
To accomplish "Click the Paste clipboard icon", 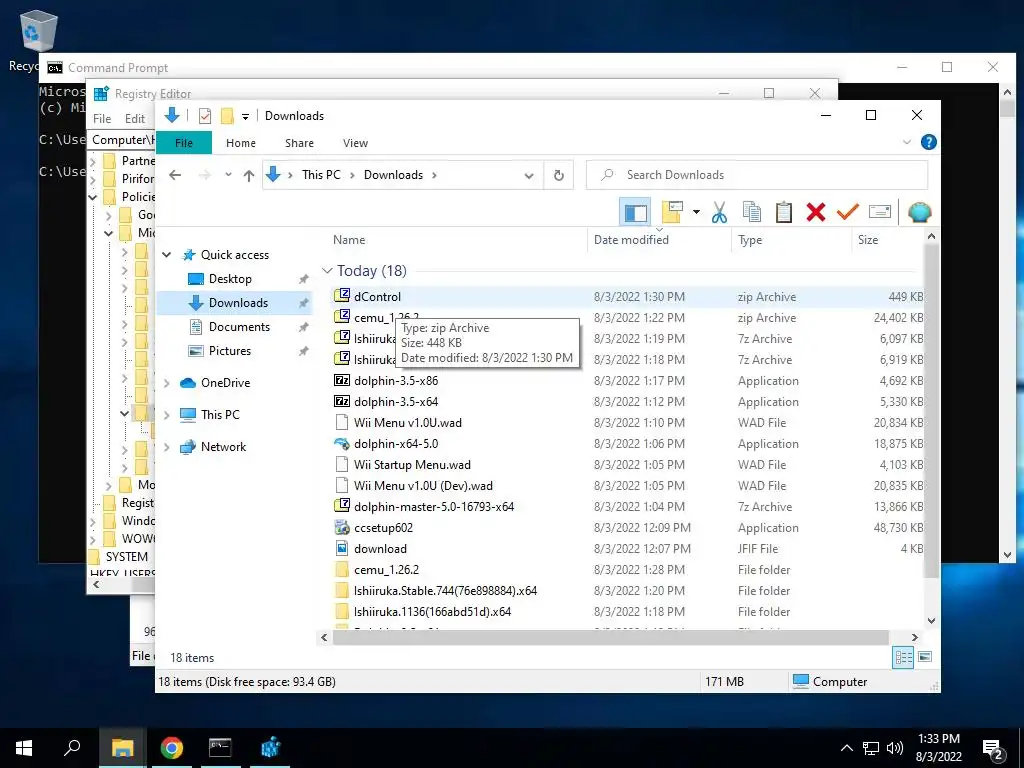I will (x=784, y=212).
